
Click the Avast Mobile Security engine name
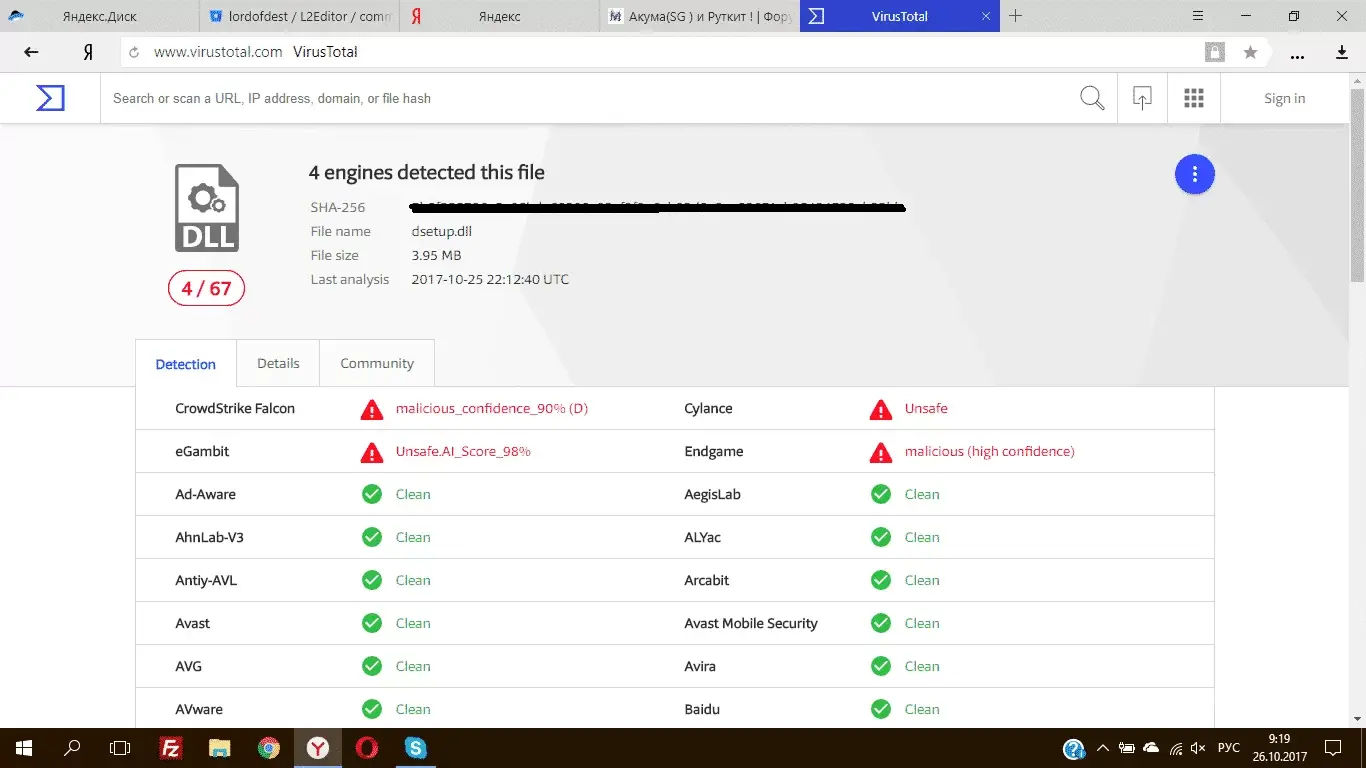pos(751,623)
